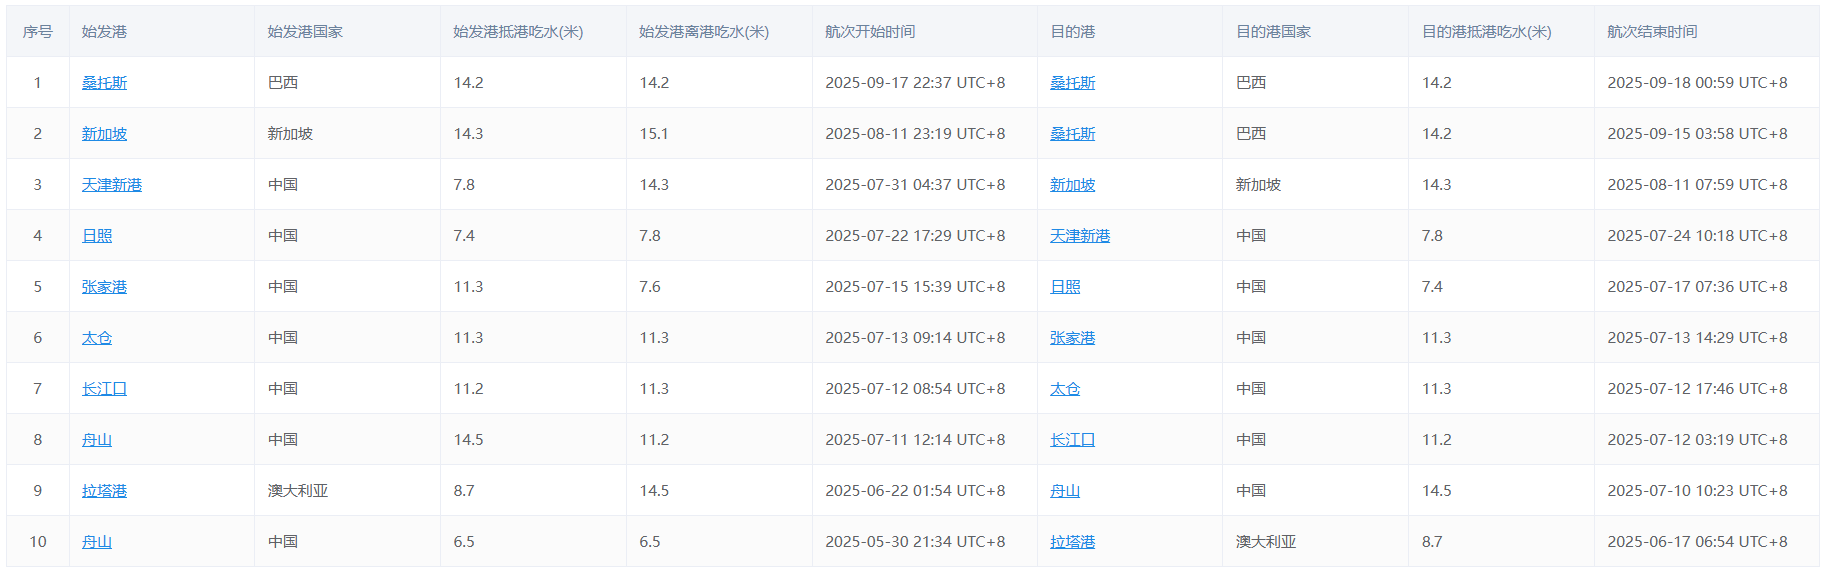Viewport: 1827px width, 574px height.
Task: Click 拉塔港 destination port link in row 10
Action: coord(1072,542)
